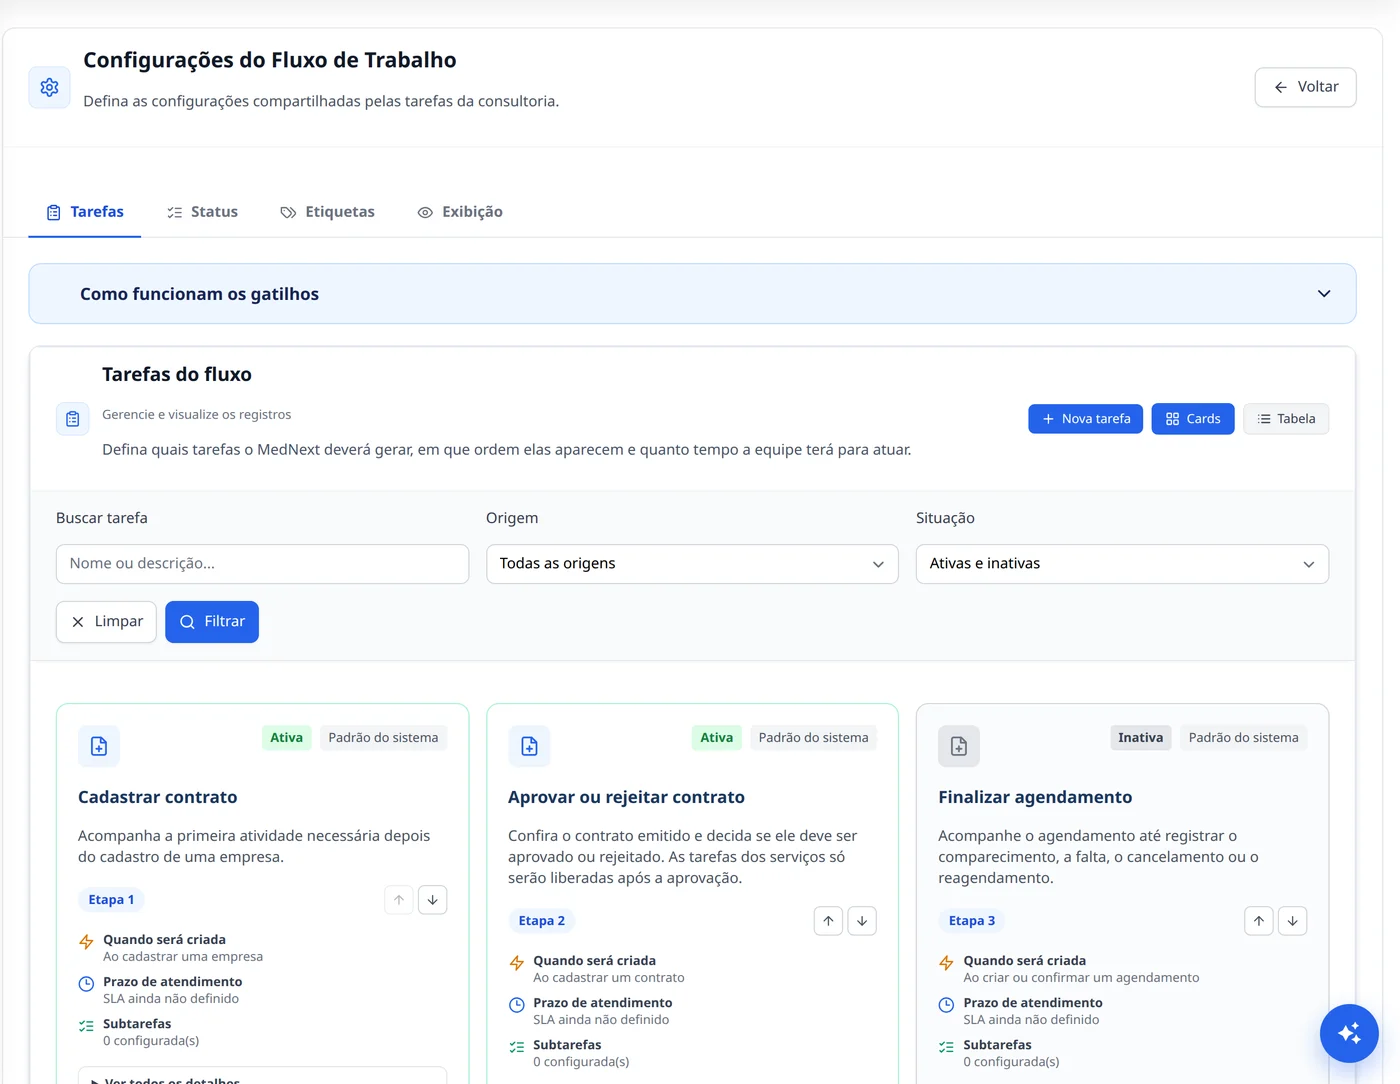Click the Etapa 1 badge
This screenshot has height=1084, width=1400.
[x=111, y=900]
